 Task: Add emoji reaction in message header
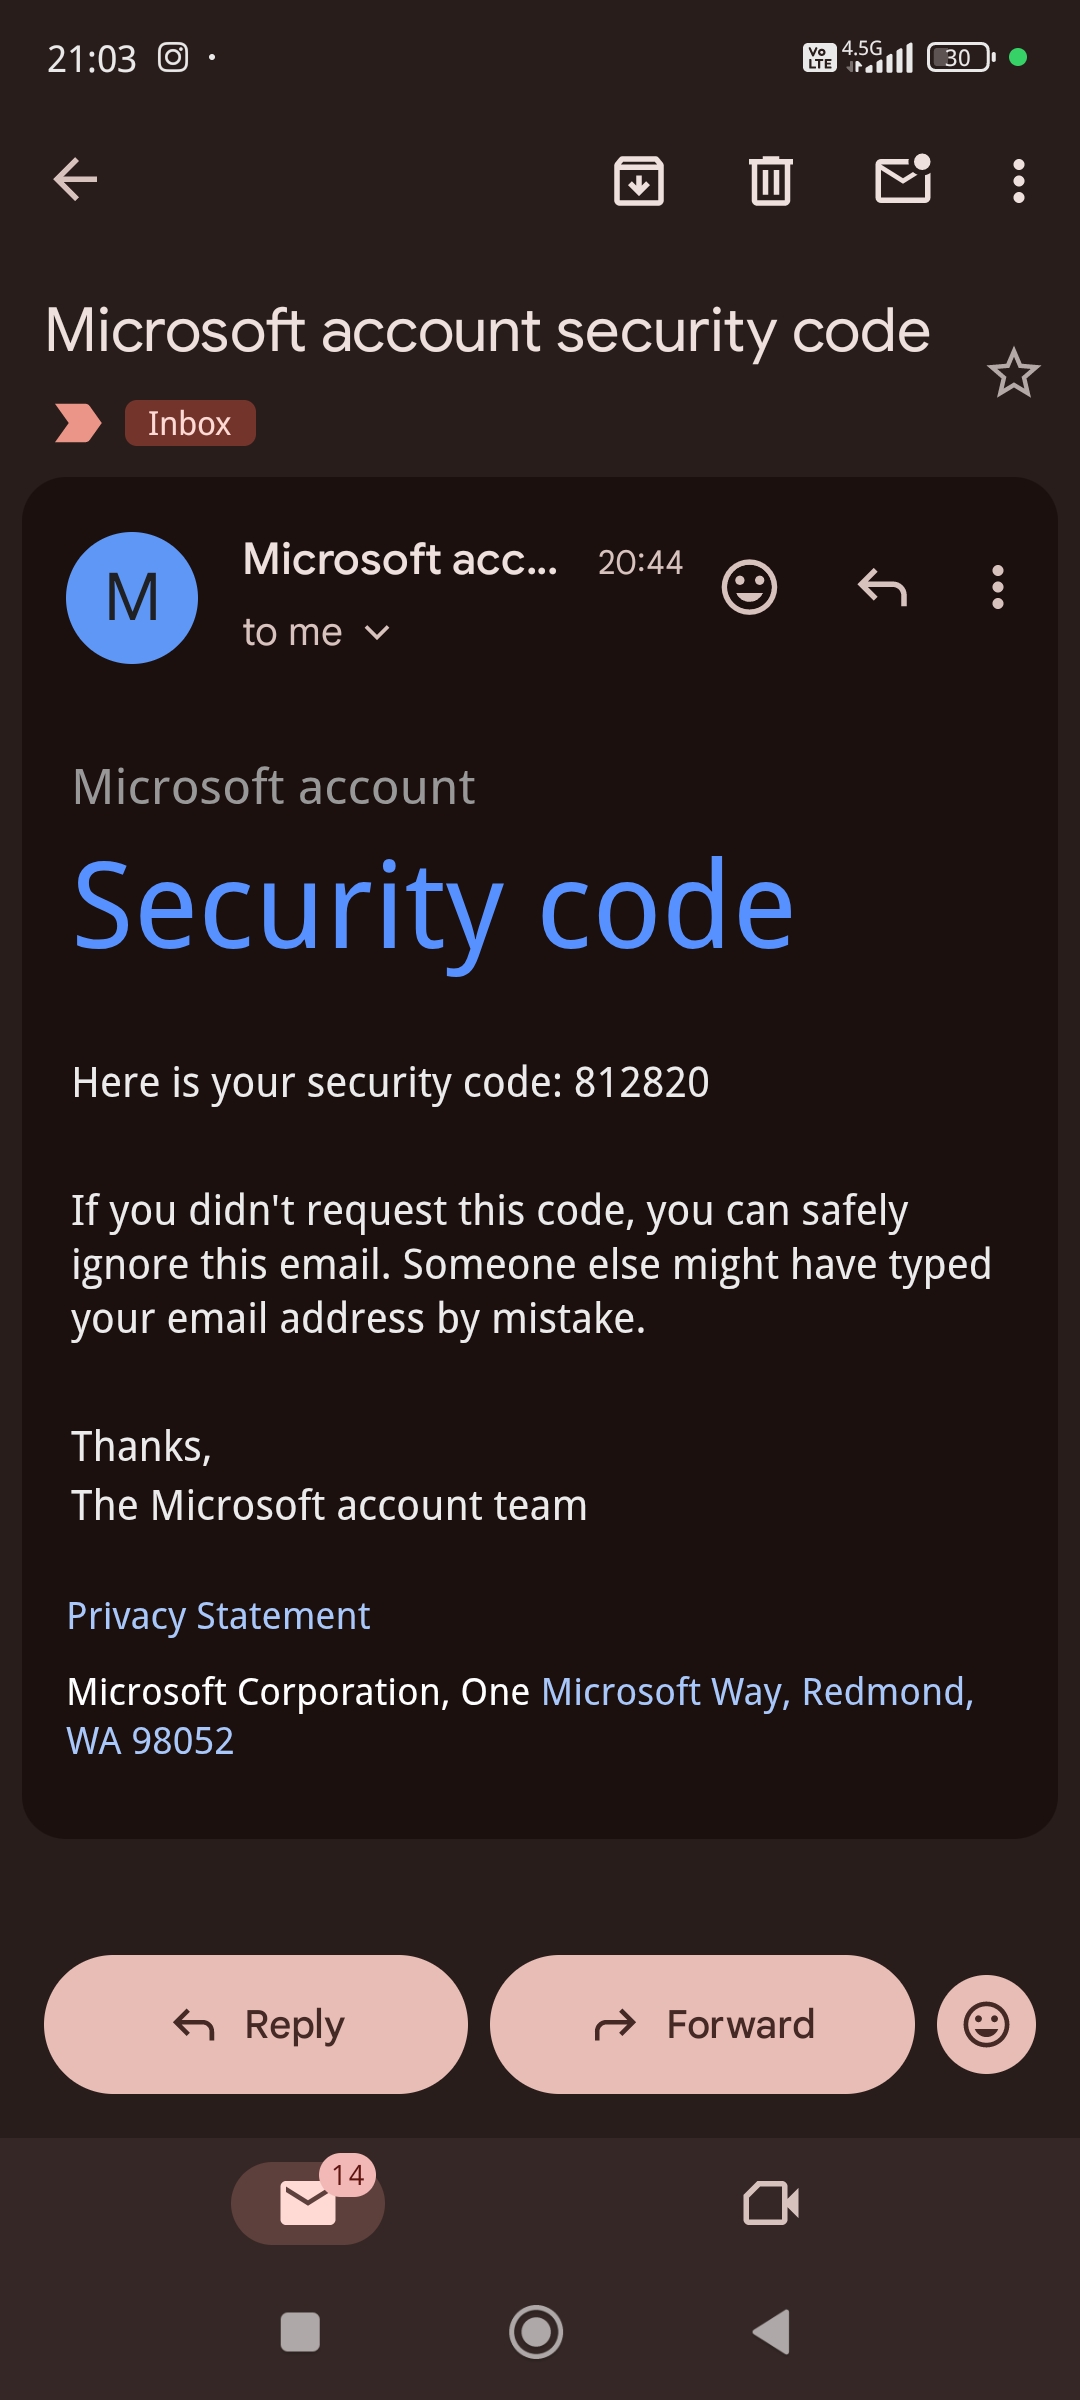click(749, 587)
